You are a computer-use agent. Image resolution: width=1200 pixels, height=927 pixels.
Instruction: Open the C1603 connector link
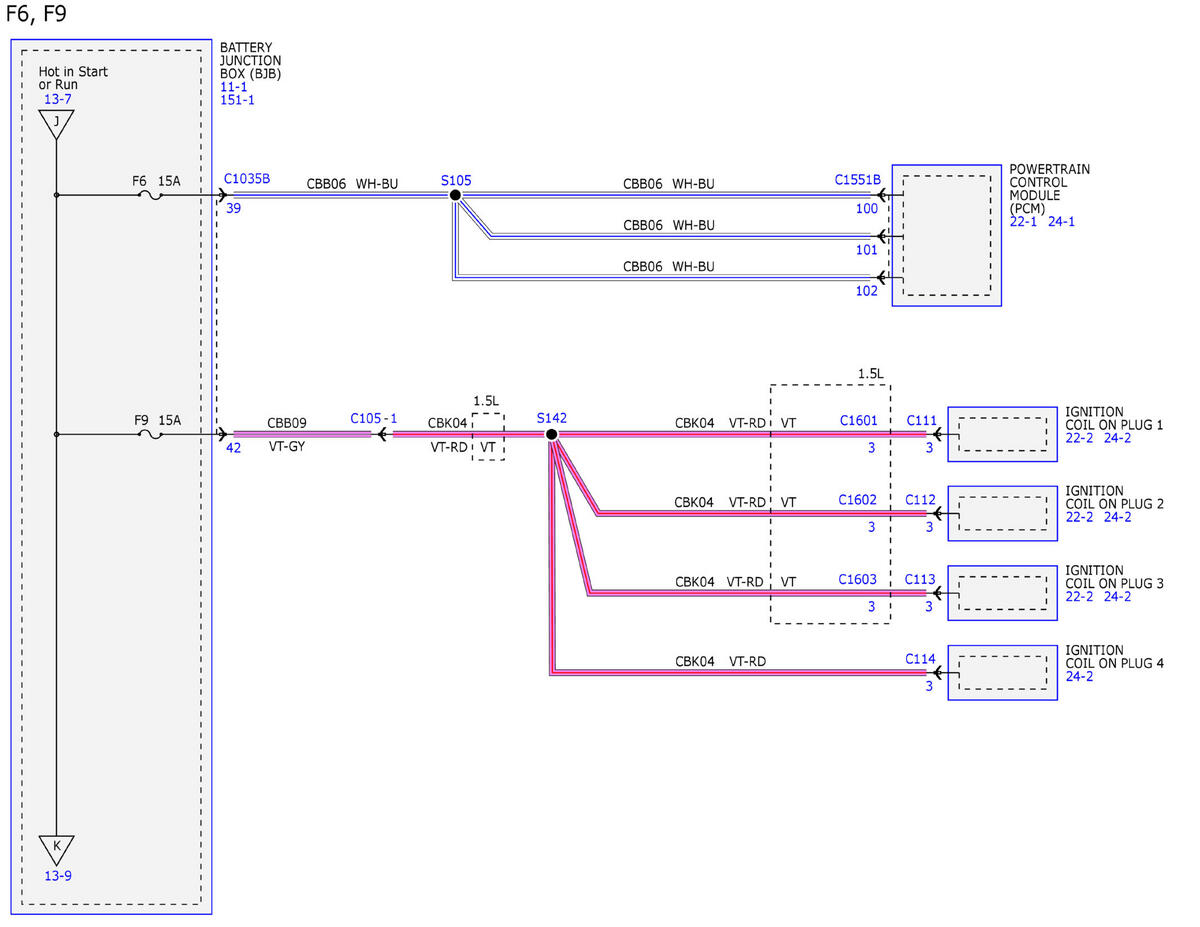tap(858, 579)
